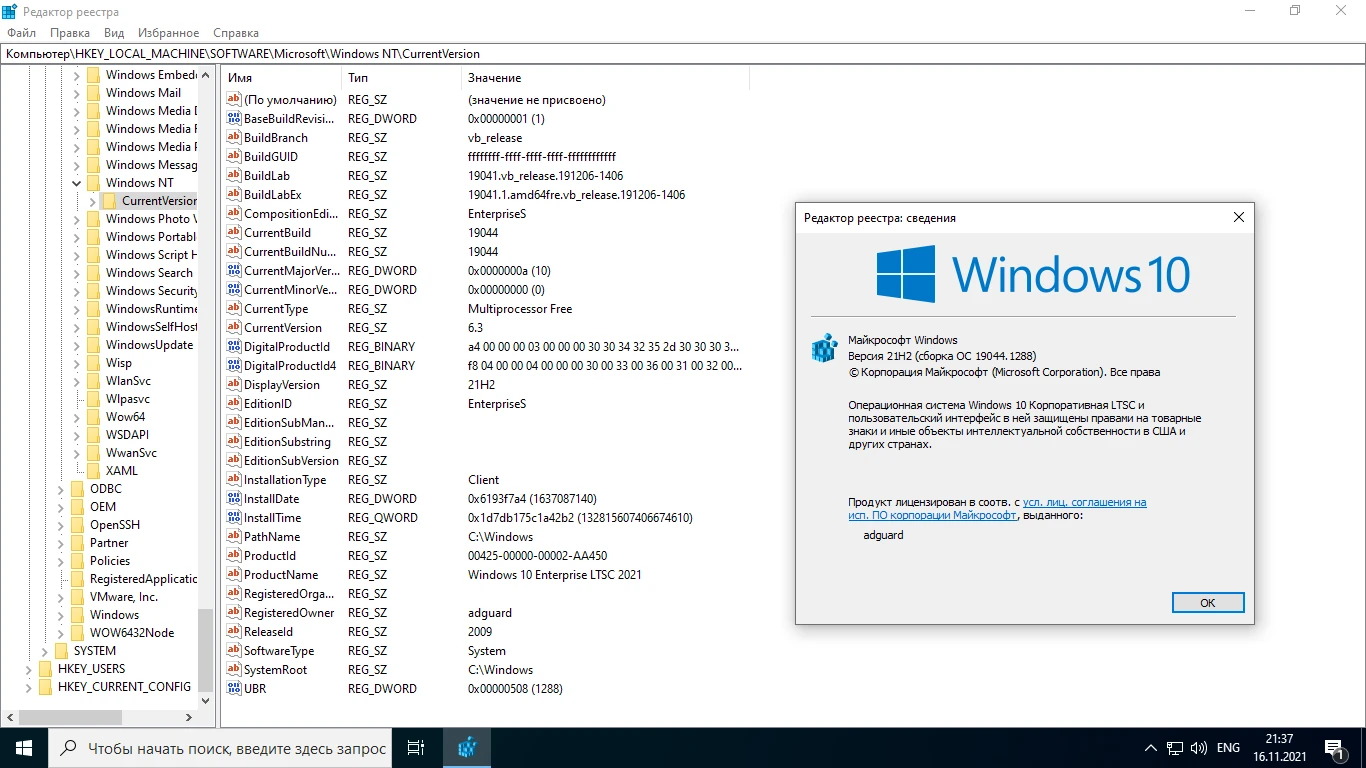Click the Task View taskbar icon
Image resolution: width=1366 pixels, height=768 pixels.
416,747
